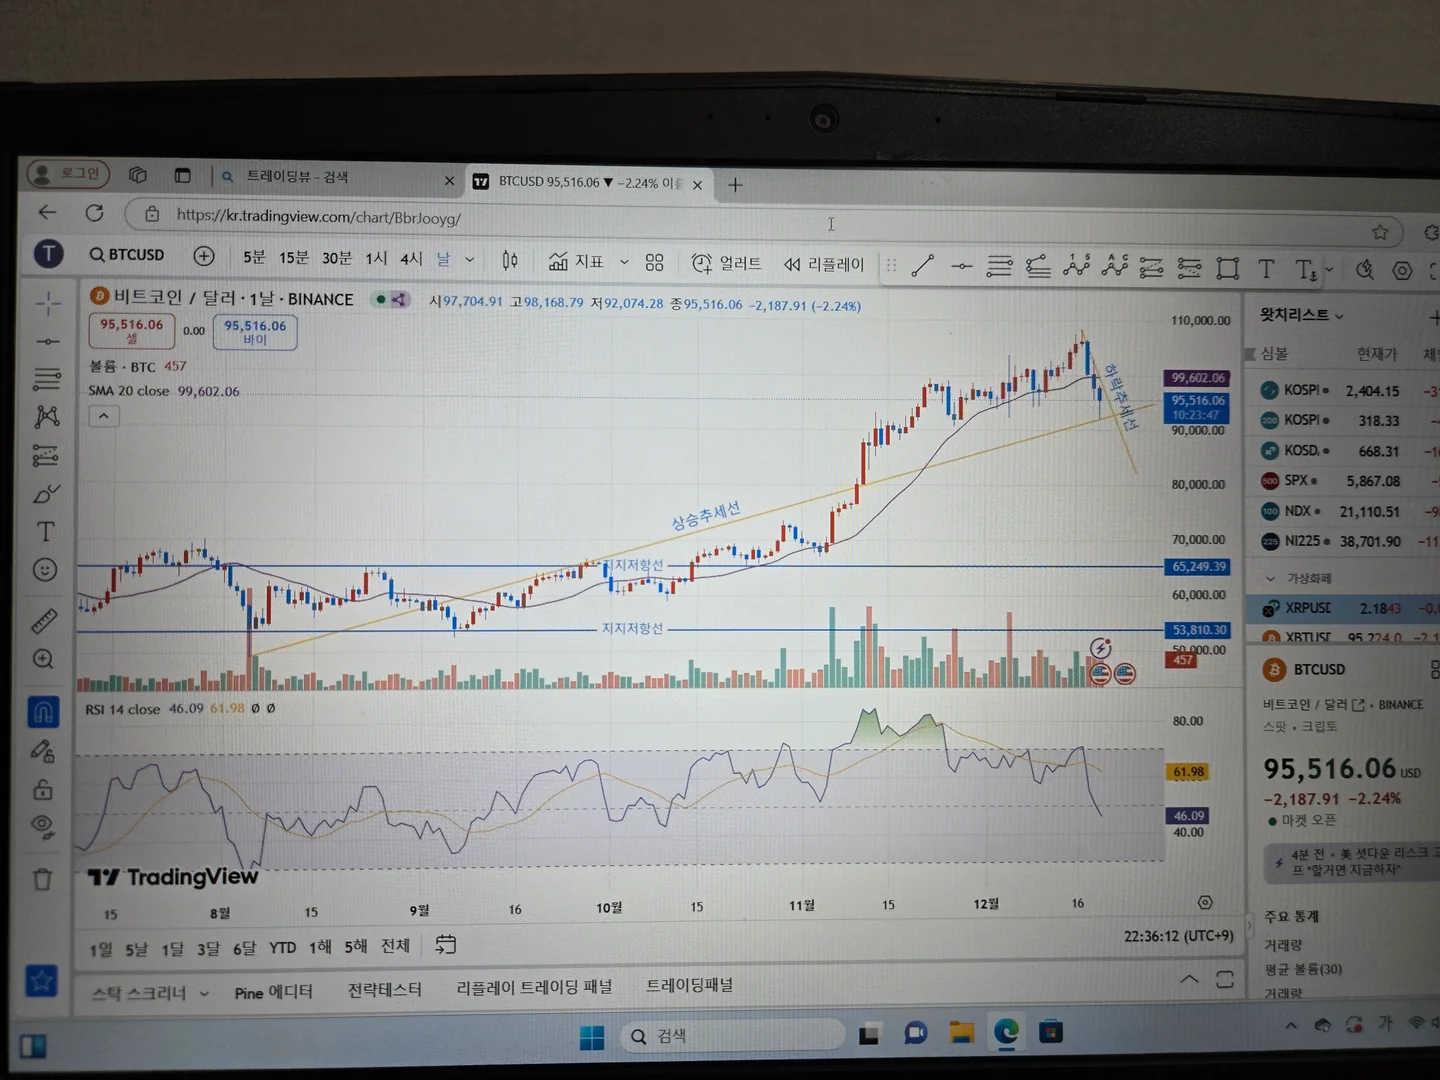The image size is (1440, 1080).
Task: Toggle stay in drawing mode pencil-lock
Action: click(43, 752)
